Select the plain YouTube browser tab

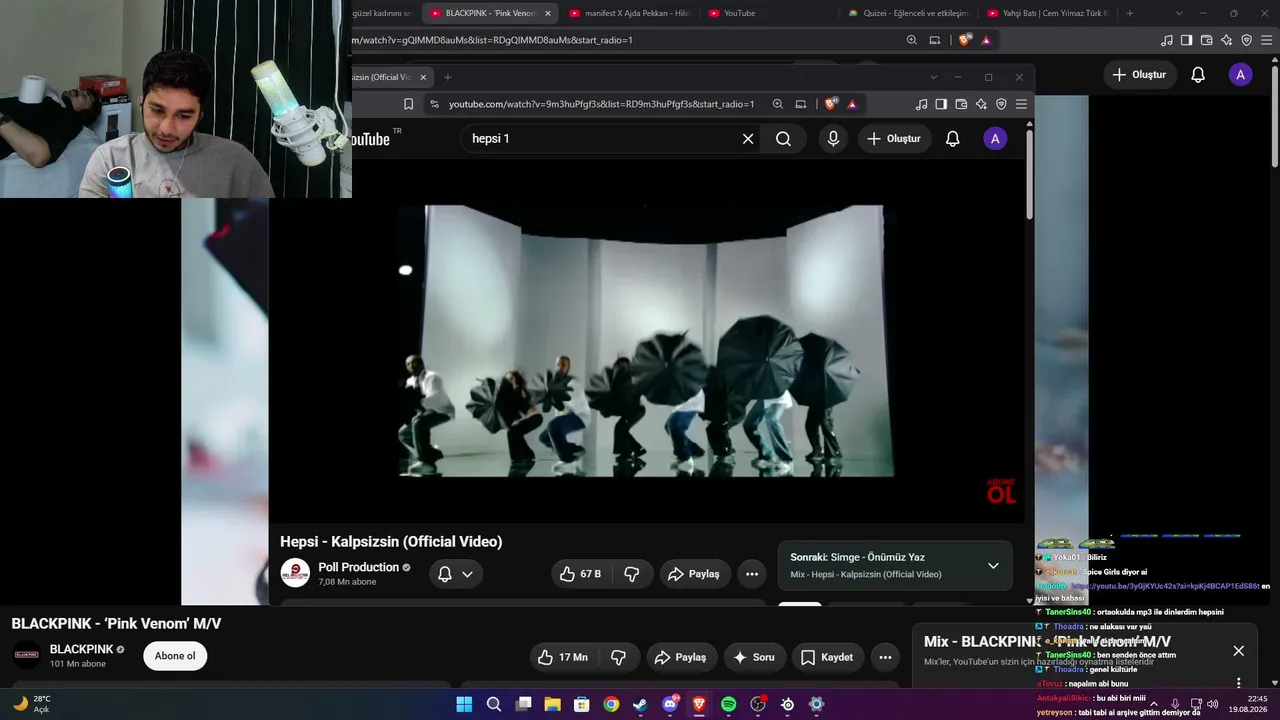[768, 13]
